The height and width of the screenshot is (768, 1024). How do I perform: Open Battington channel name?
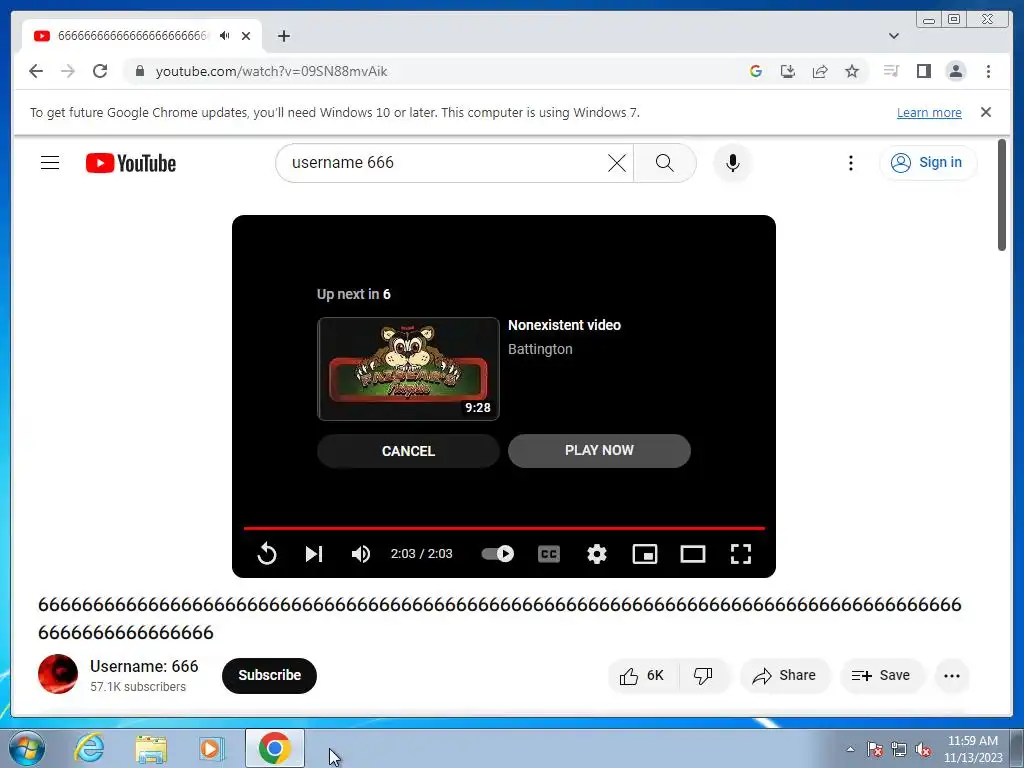pyautogui.click(x=540, y=349)
